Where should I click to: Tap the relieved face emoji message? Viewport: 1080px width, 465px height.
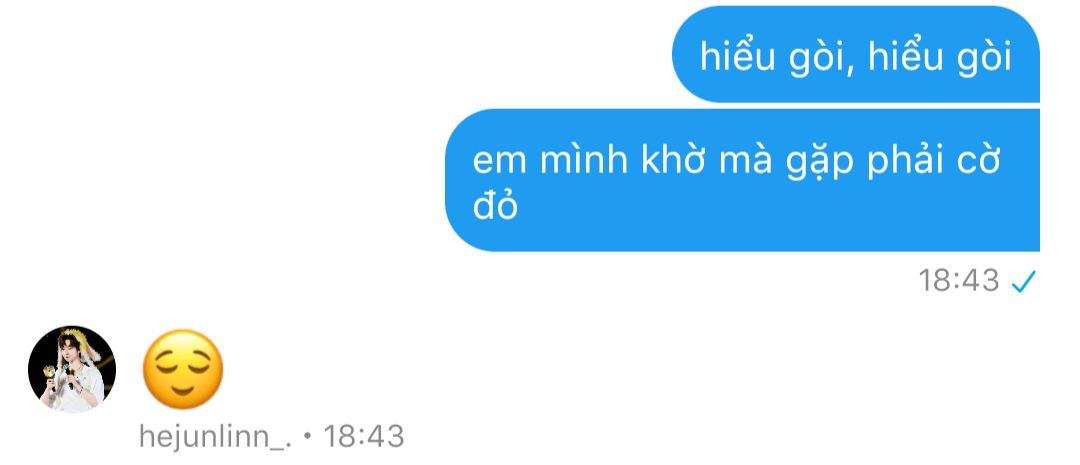[x=183, y=369]
